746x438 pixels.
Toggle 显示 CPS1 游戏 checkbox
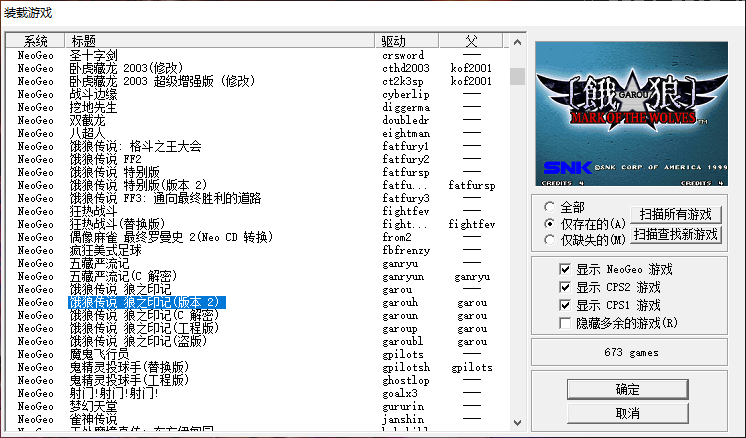click(565, 305)
